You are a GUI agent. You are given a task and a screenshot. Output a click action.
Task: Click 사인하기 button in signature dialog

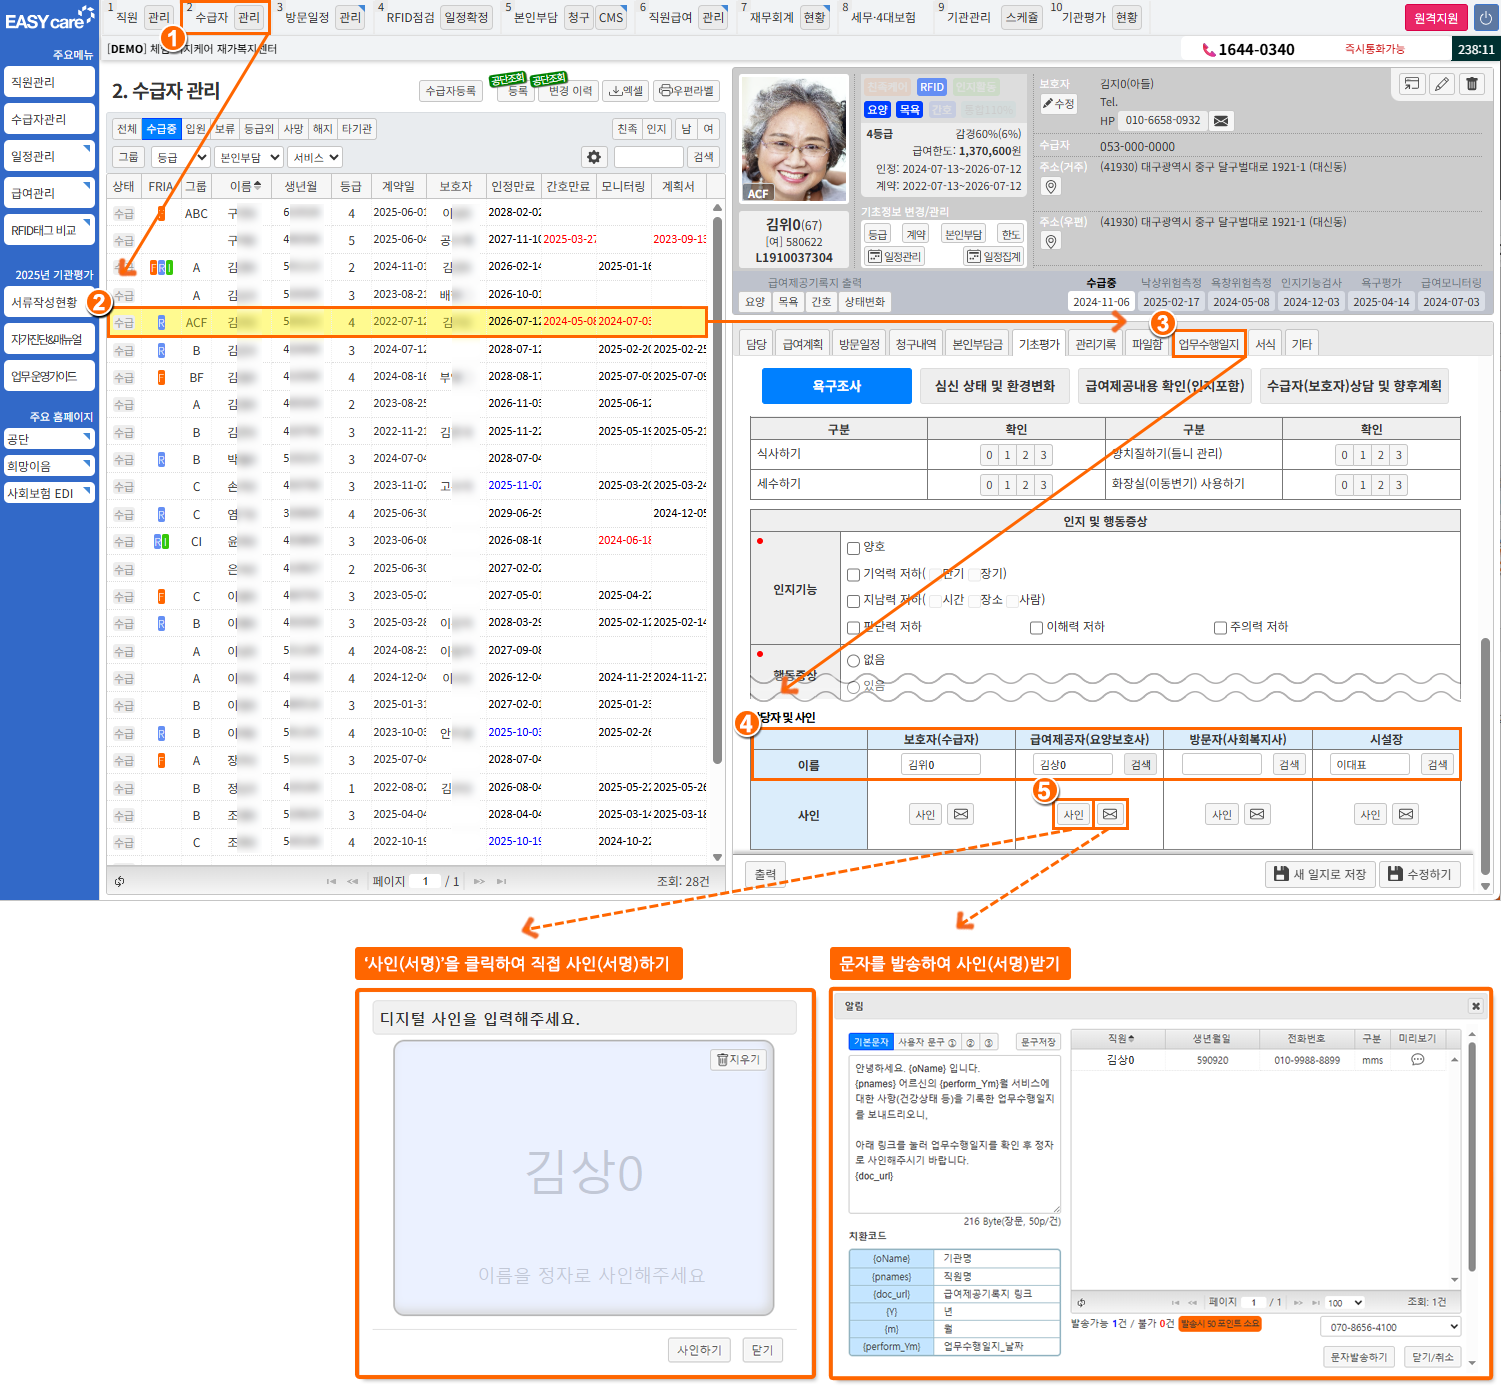point(699,1350)
